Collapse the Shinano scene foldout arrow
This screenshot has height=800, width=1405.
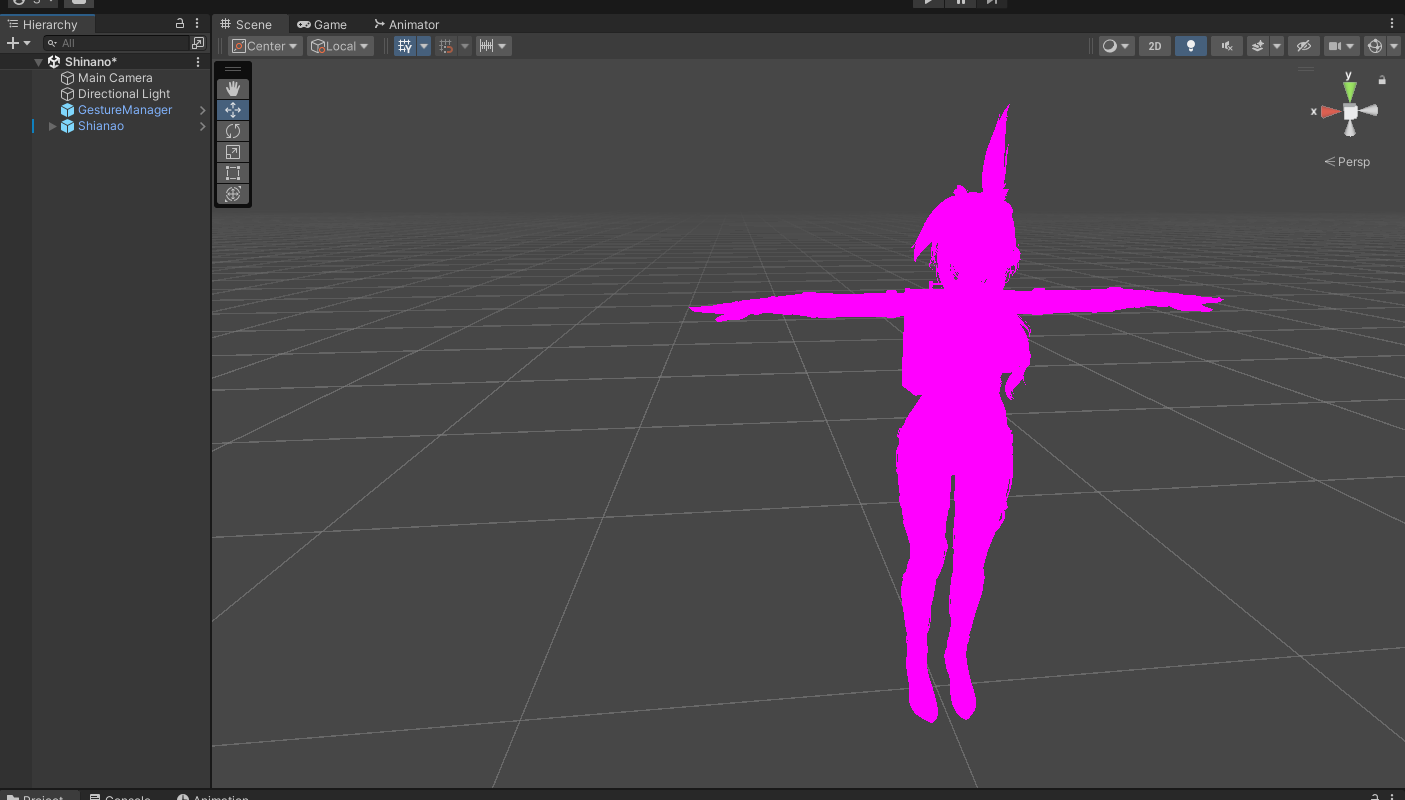(x=39, y=62)
